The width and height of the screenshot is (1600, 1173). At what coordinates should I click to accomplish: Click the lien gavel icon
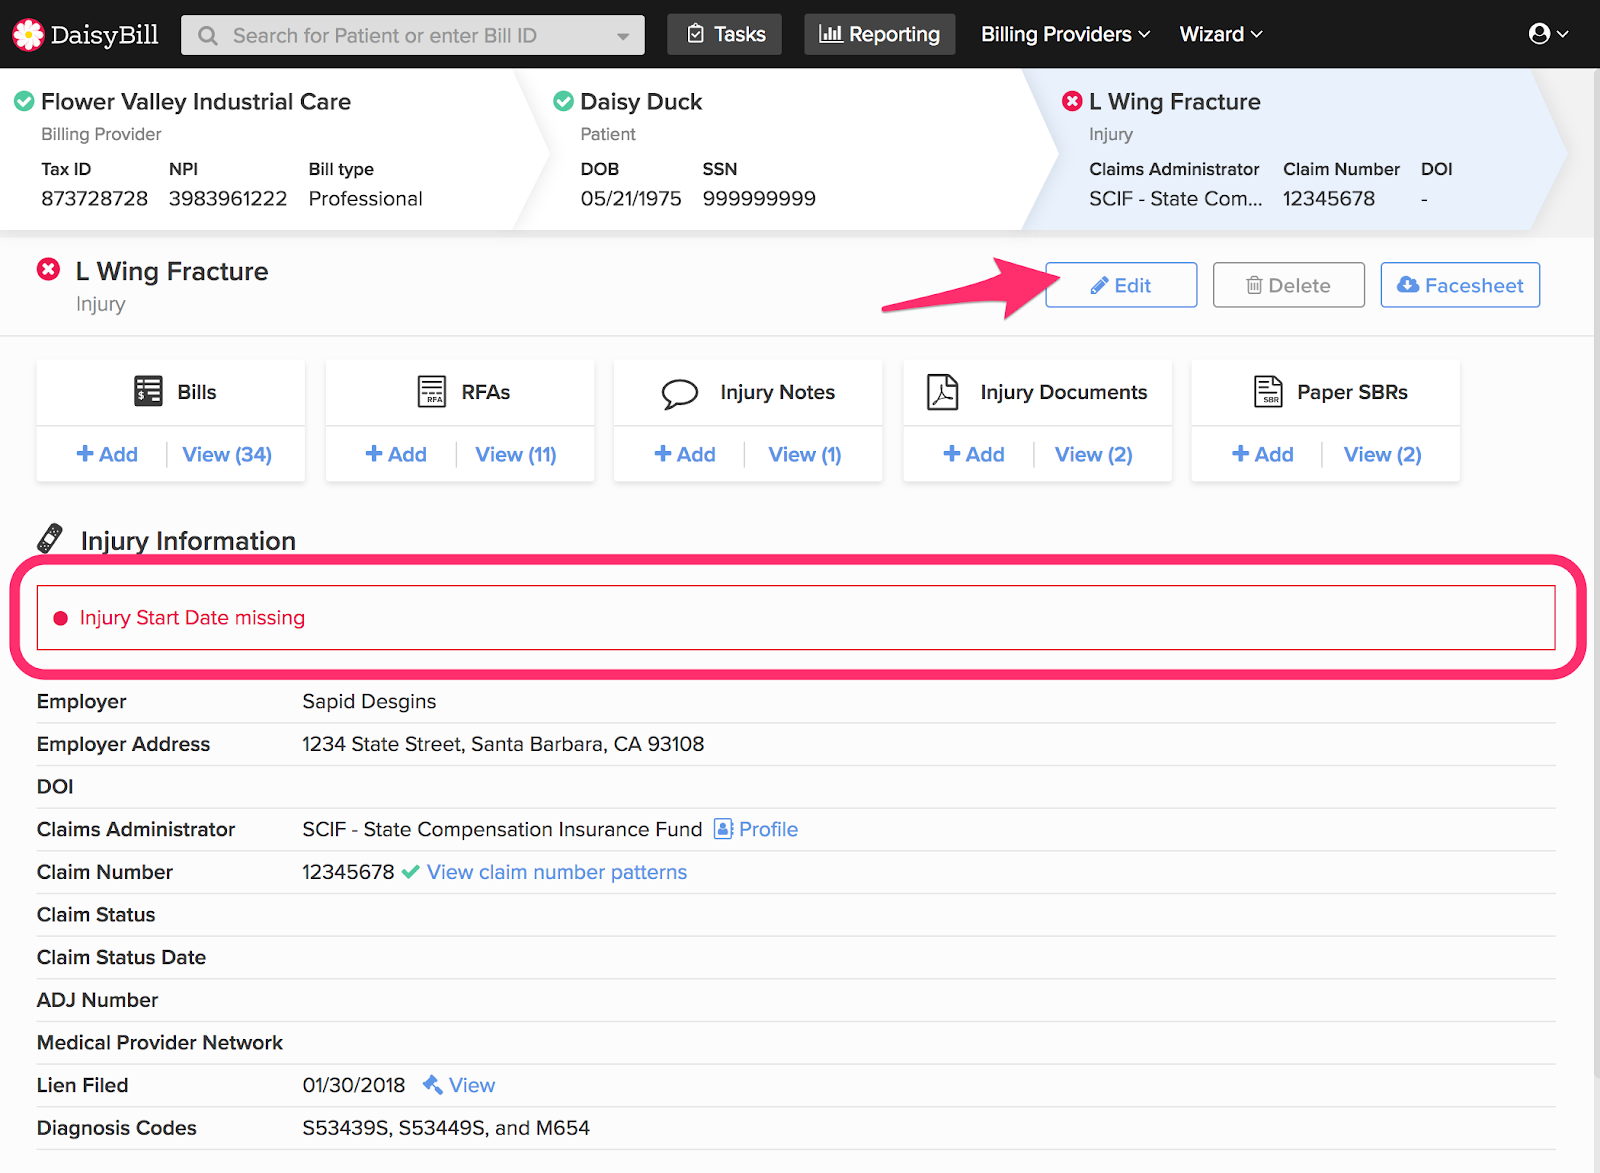pos(432,1085)
